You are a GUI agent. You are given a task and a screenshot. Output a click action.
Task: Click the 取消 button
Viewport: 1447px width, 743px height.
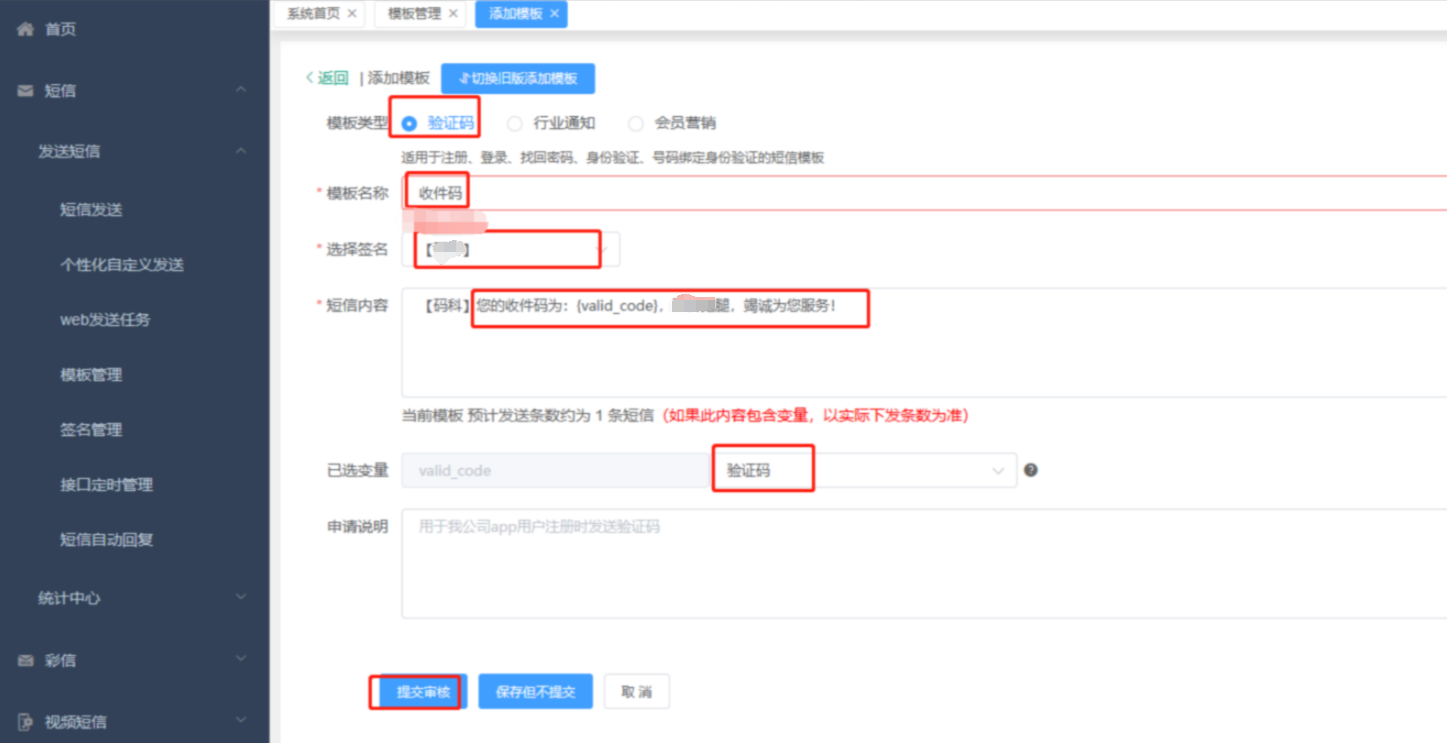point(636,691)
